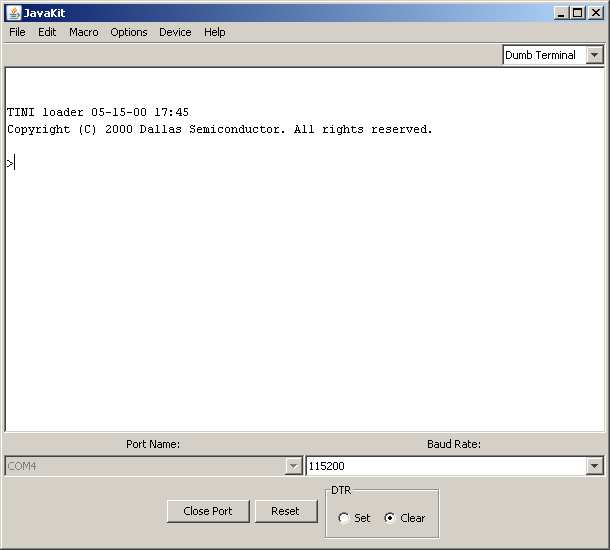The height and width of the screenshot is (550, 610).
Task: Close the JavaKit window
Action: [x=596, y=13]
